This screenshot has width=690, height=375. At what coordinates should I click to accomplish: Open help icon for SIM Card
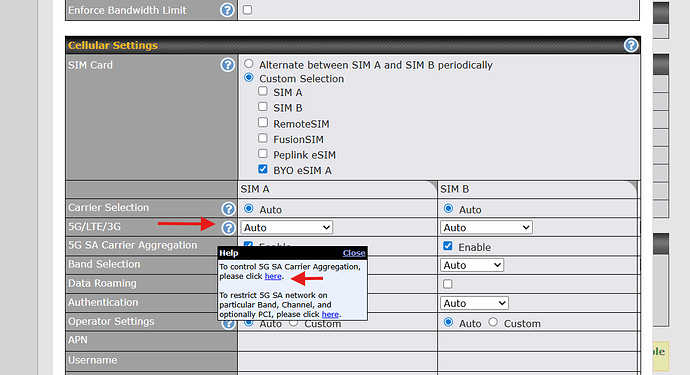(228, 65)
